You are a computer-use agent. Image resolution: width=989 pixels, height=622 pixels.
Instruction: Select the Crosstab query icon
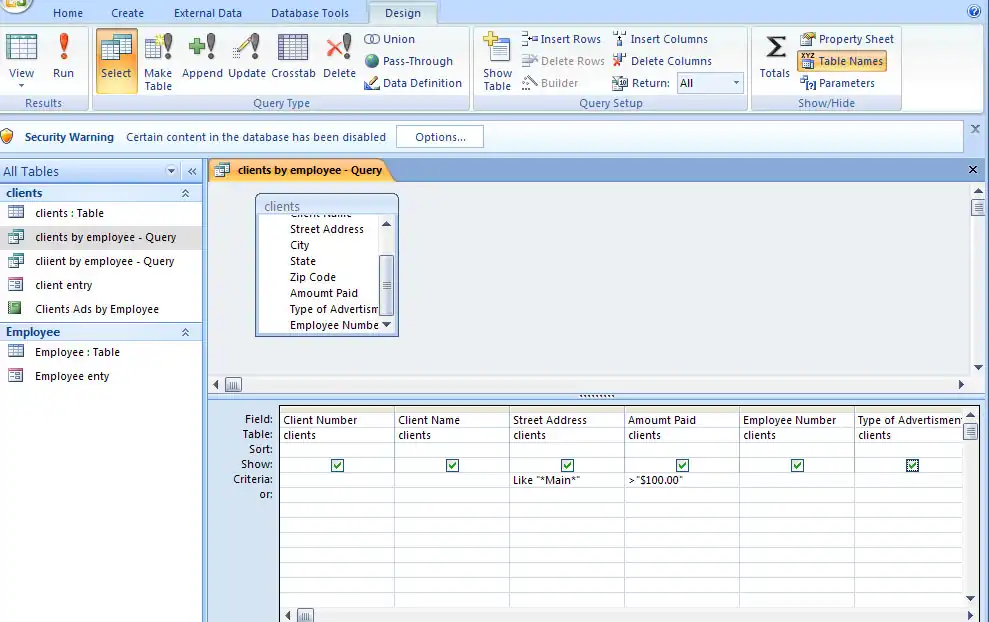(293, 56)
